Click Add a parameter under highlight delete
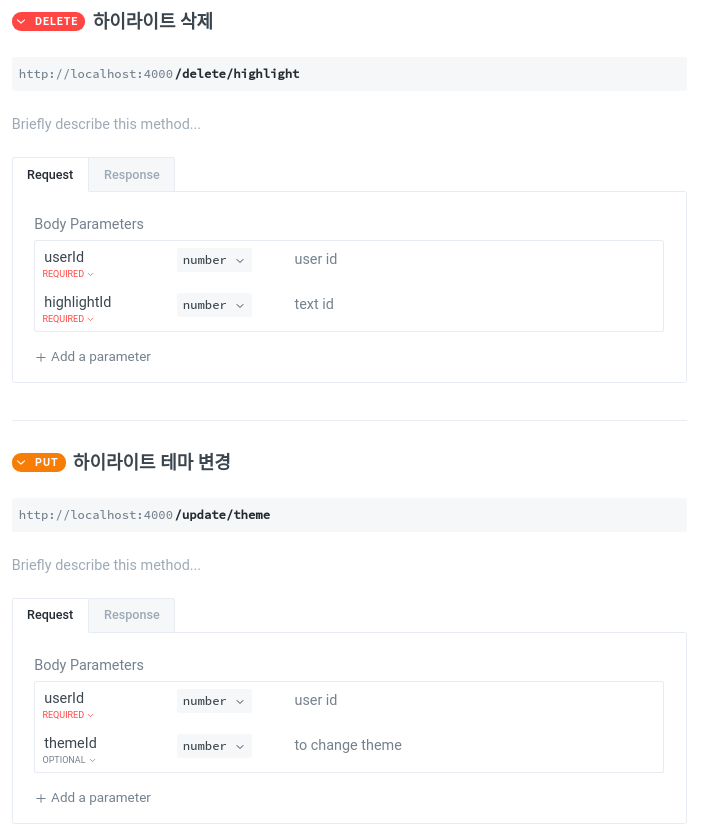Viewport: 708px width, 835px height. [x=100, y=357]
